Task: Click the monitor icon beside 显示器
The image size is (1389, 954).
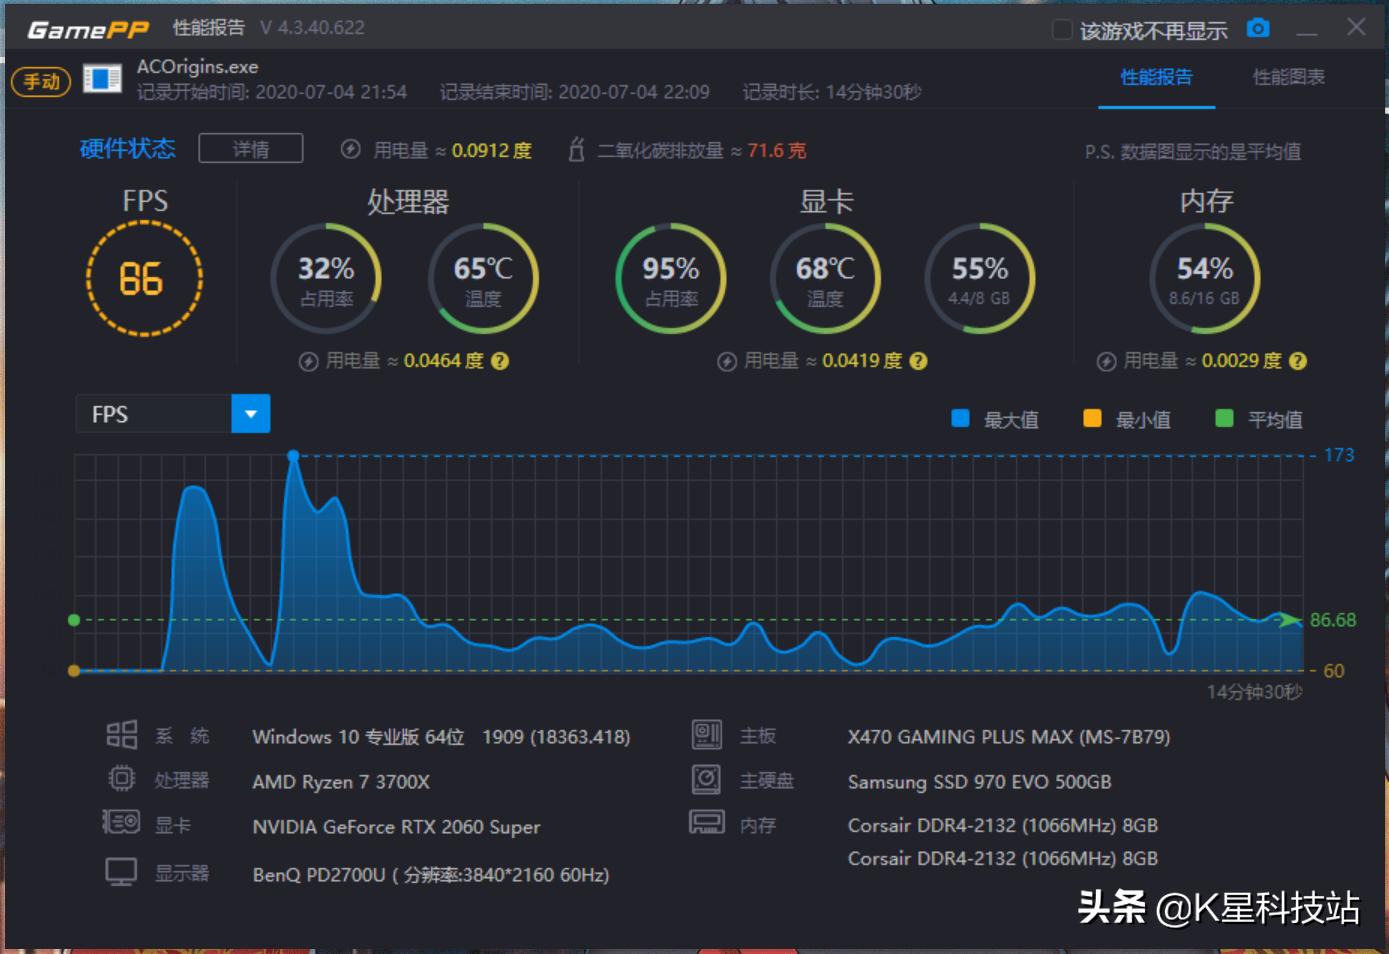Action: [x=121, y=870]
